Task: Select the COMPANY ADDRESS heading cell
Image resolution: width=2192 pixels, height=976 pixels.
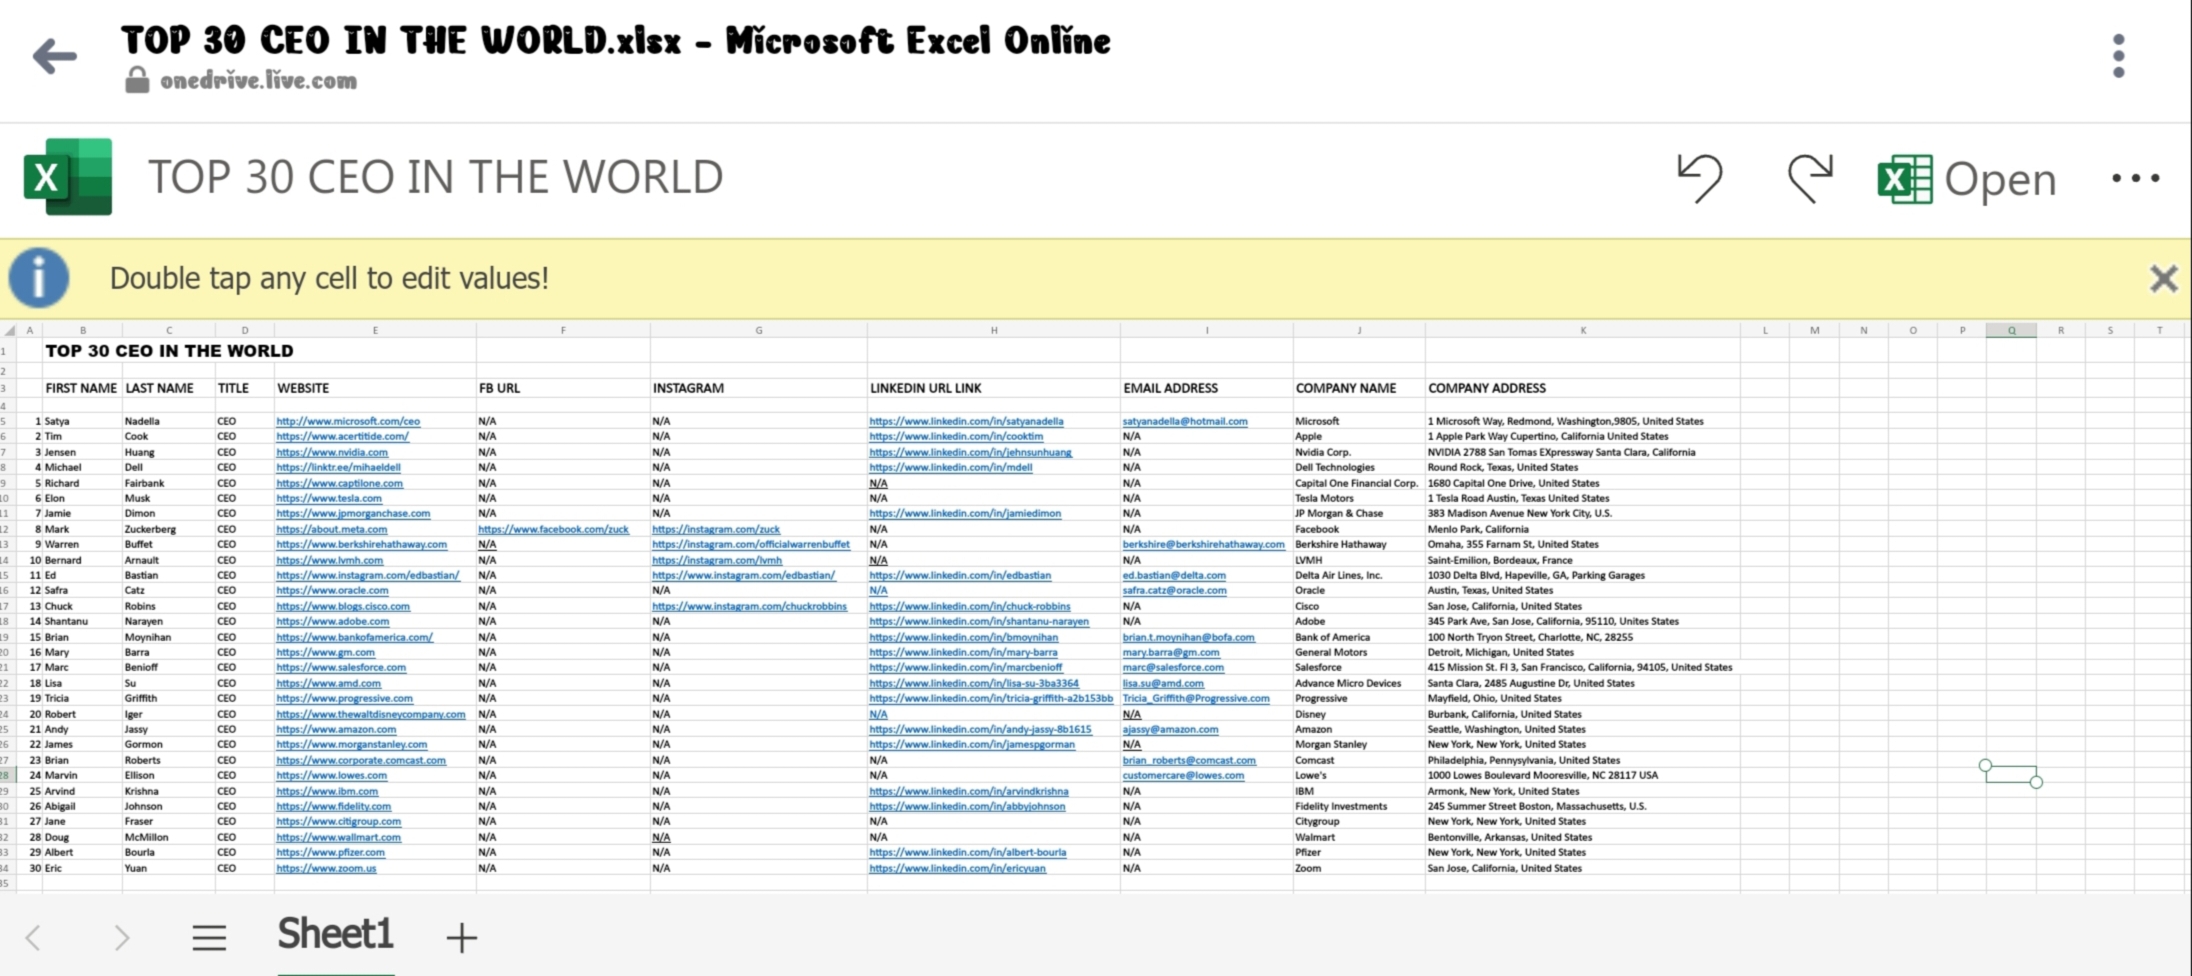Action: click(1486, 388)
